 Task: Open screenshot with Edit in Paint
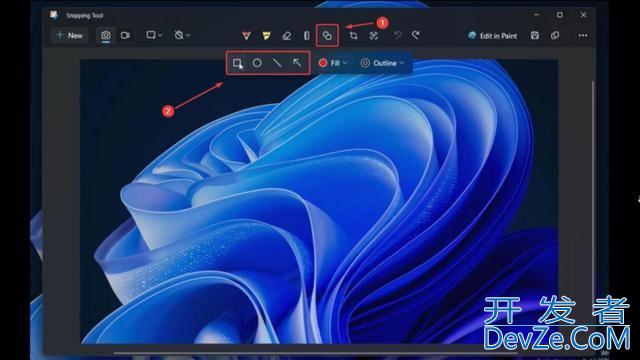493,36
